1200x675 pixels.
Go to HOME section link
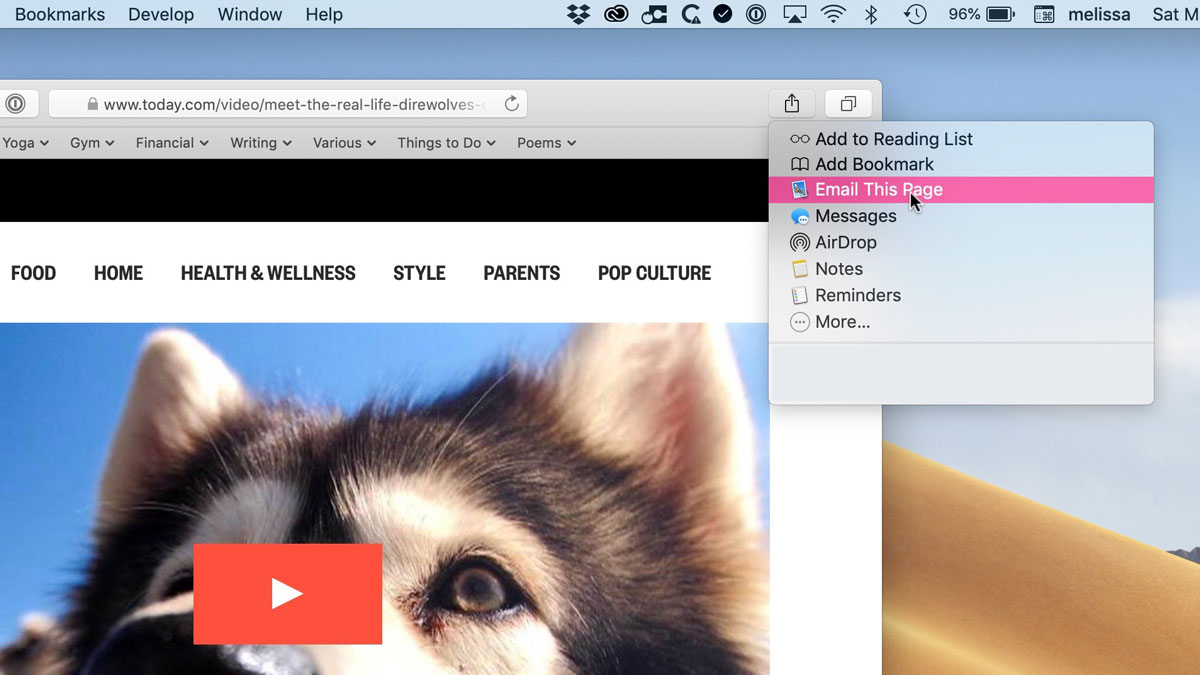tap(118, 273)
